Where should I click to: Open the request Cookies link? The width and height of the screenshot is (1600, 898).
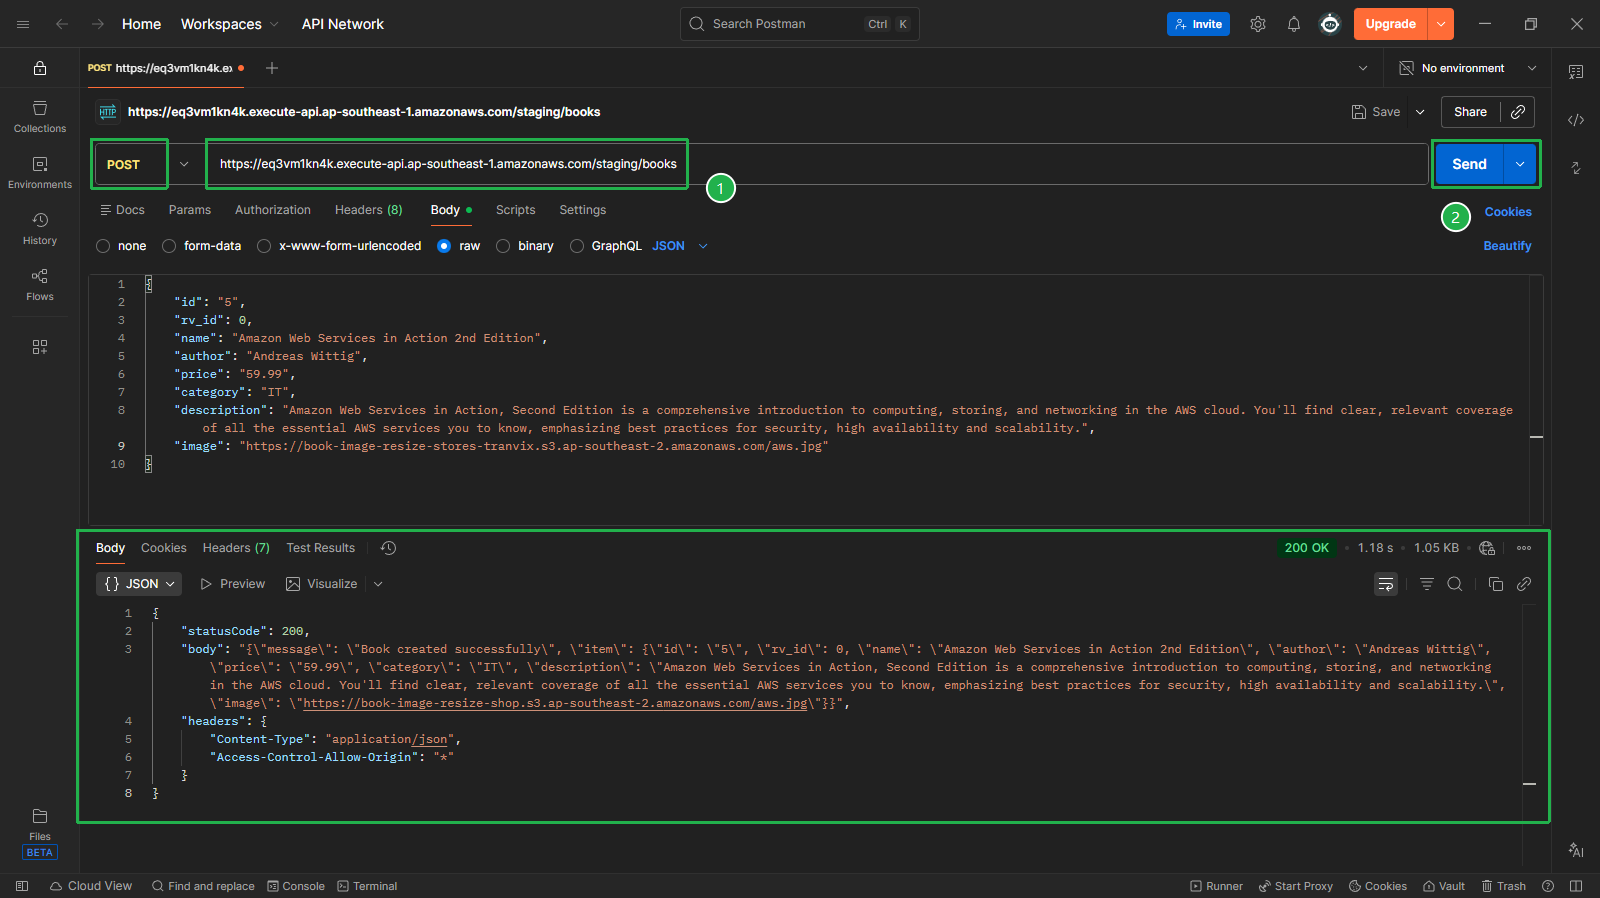tap(1508, 212)
